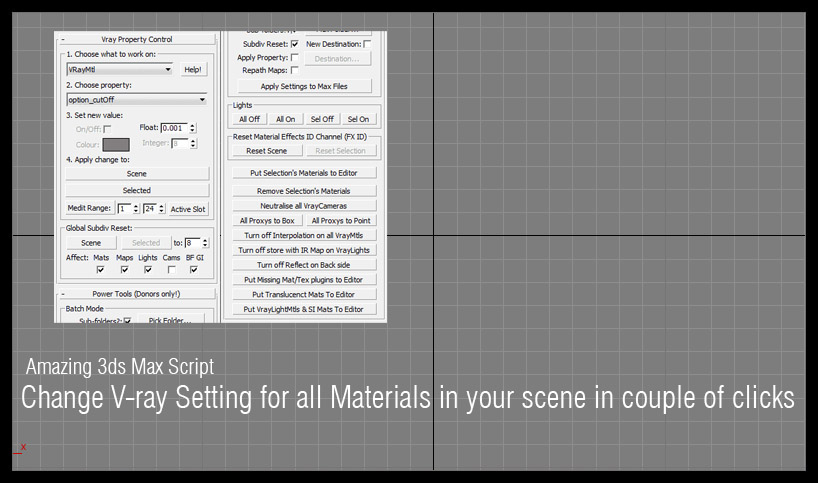The width and height of the screenshot is (818, 483).
Task: Toggle the Subdiv Reset checkbox
Action: coord(295,44)
